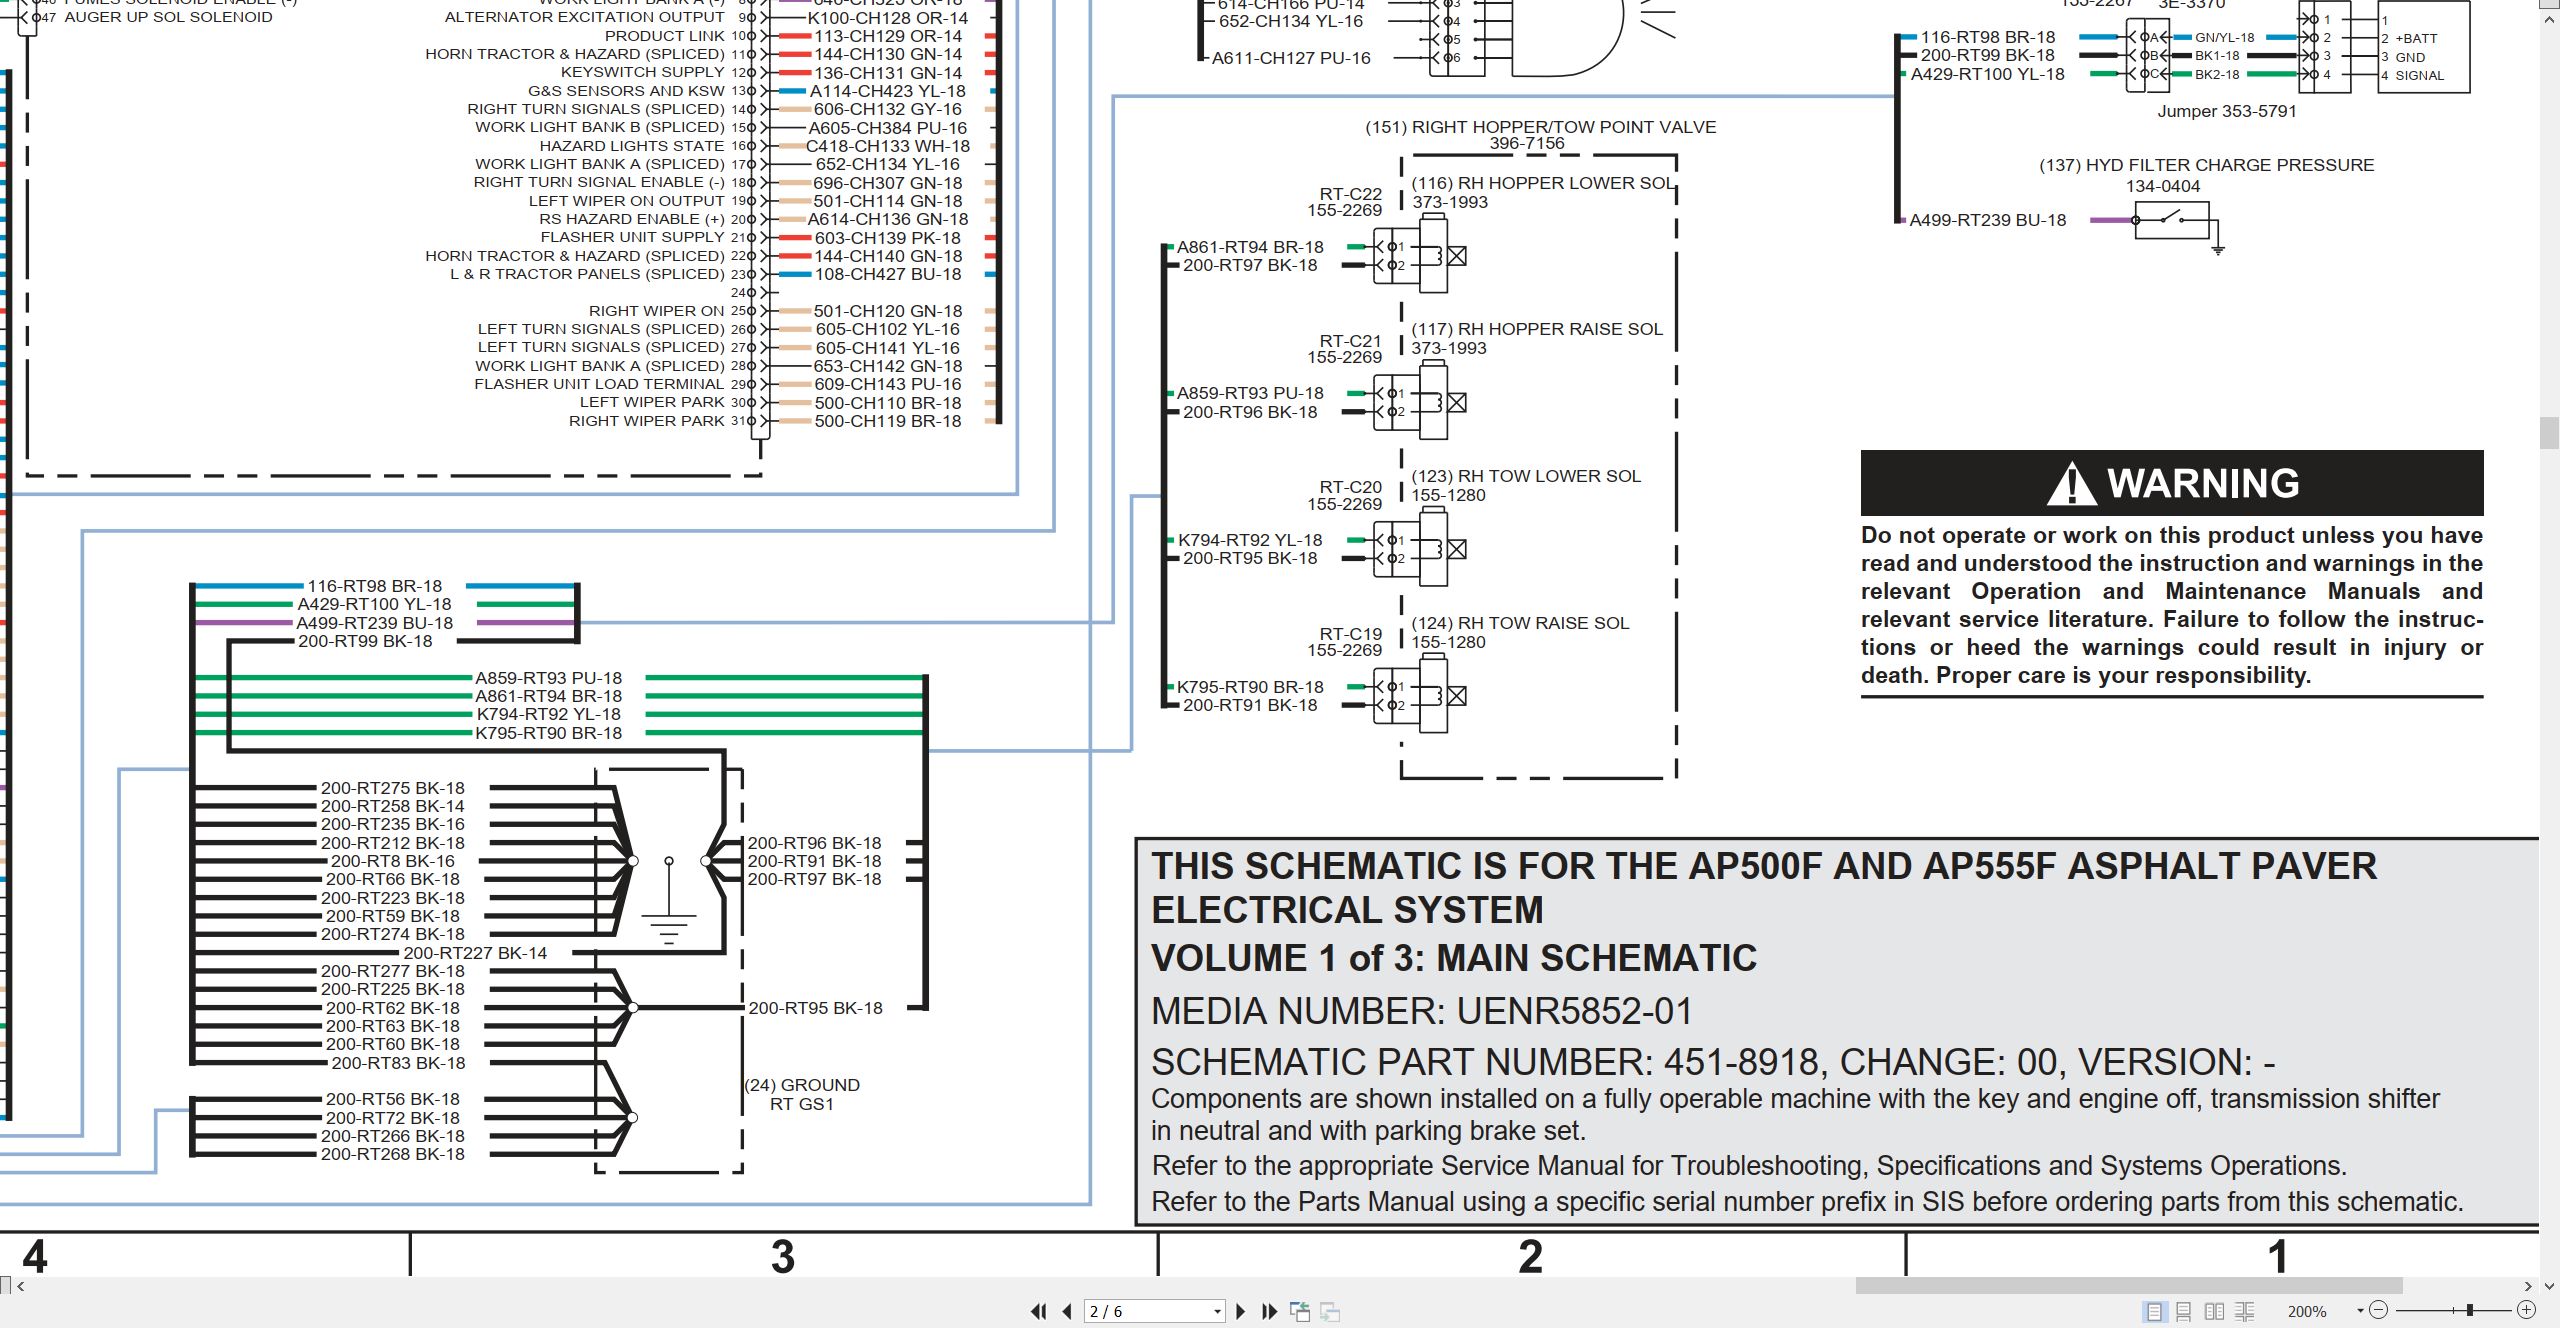Click "(123) RH TOW LOWER SOL" label

(x=1526, y=476)
